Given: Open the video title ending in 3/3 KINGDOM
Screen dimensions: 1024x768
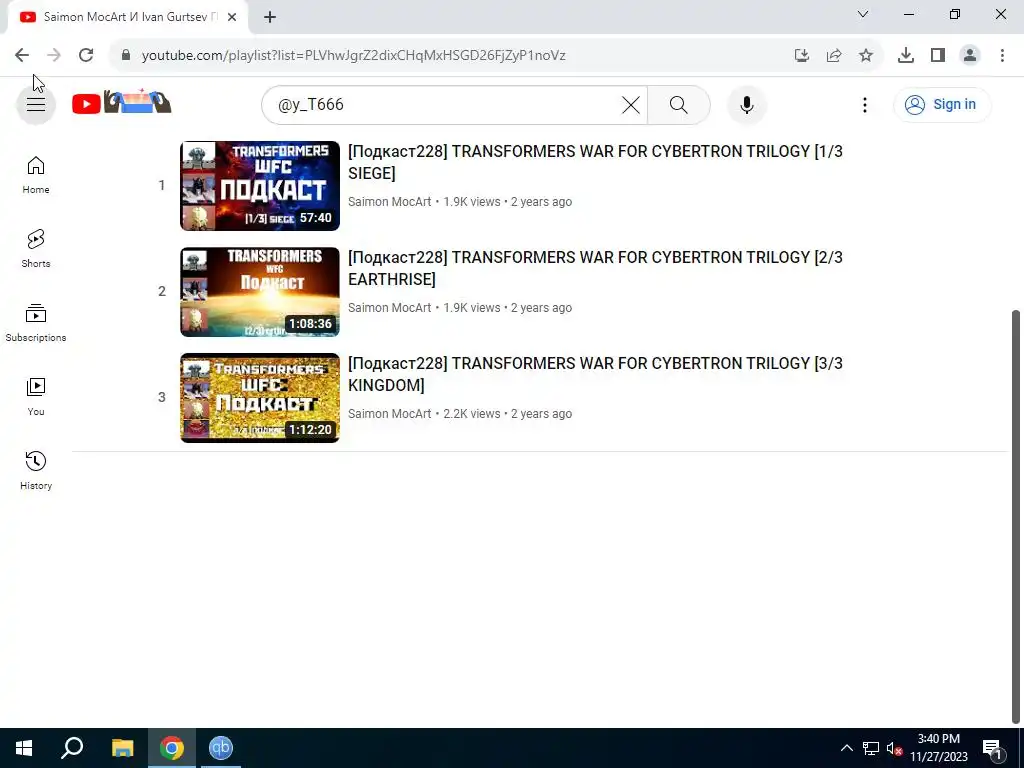Looking at the screenshot, I should [x=595, y=374].
